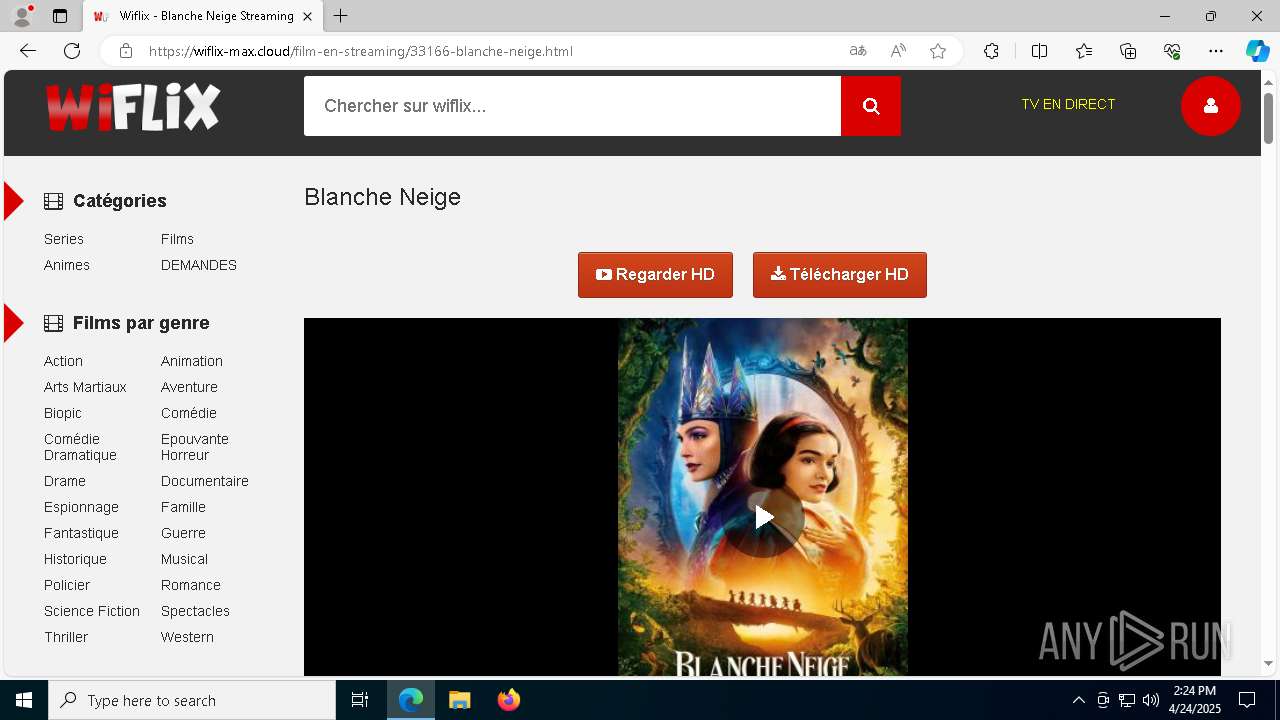The image size is (1280, 720).
Task: Open the DEMANDES link
Action: (199, 265)
